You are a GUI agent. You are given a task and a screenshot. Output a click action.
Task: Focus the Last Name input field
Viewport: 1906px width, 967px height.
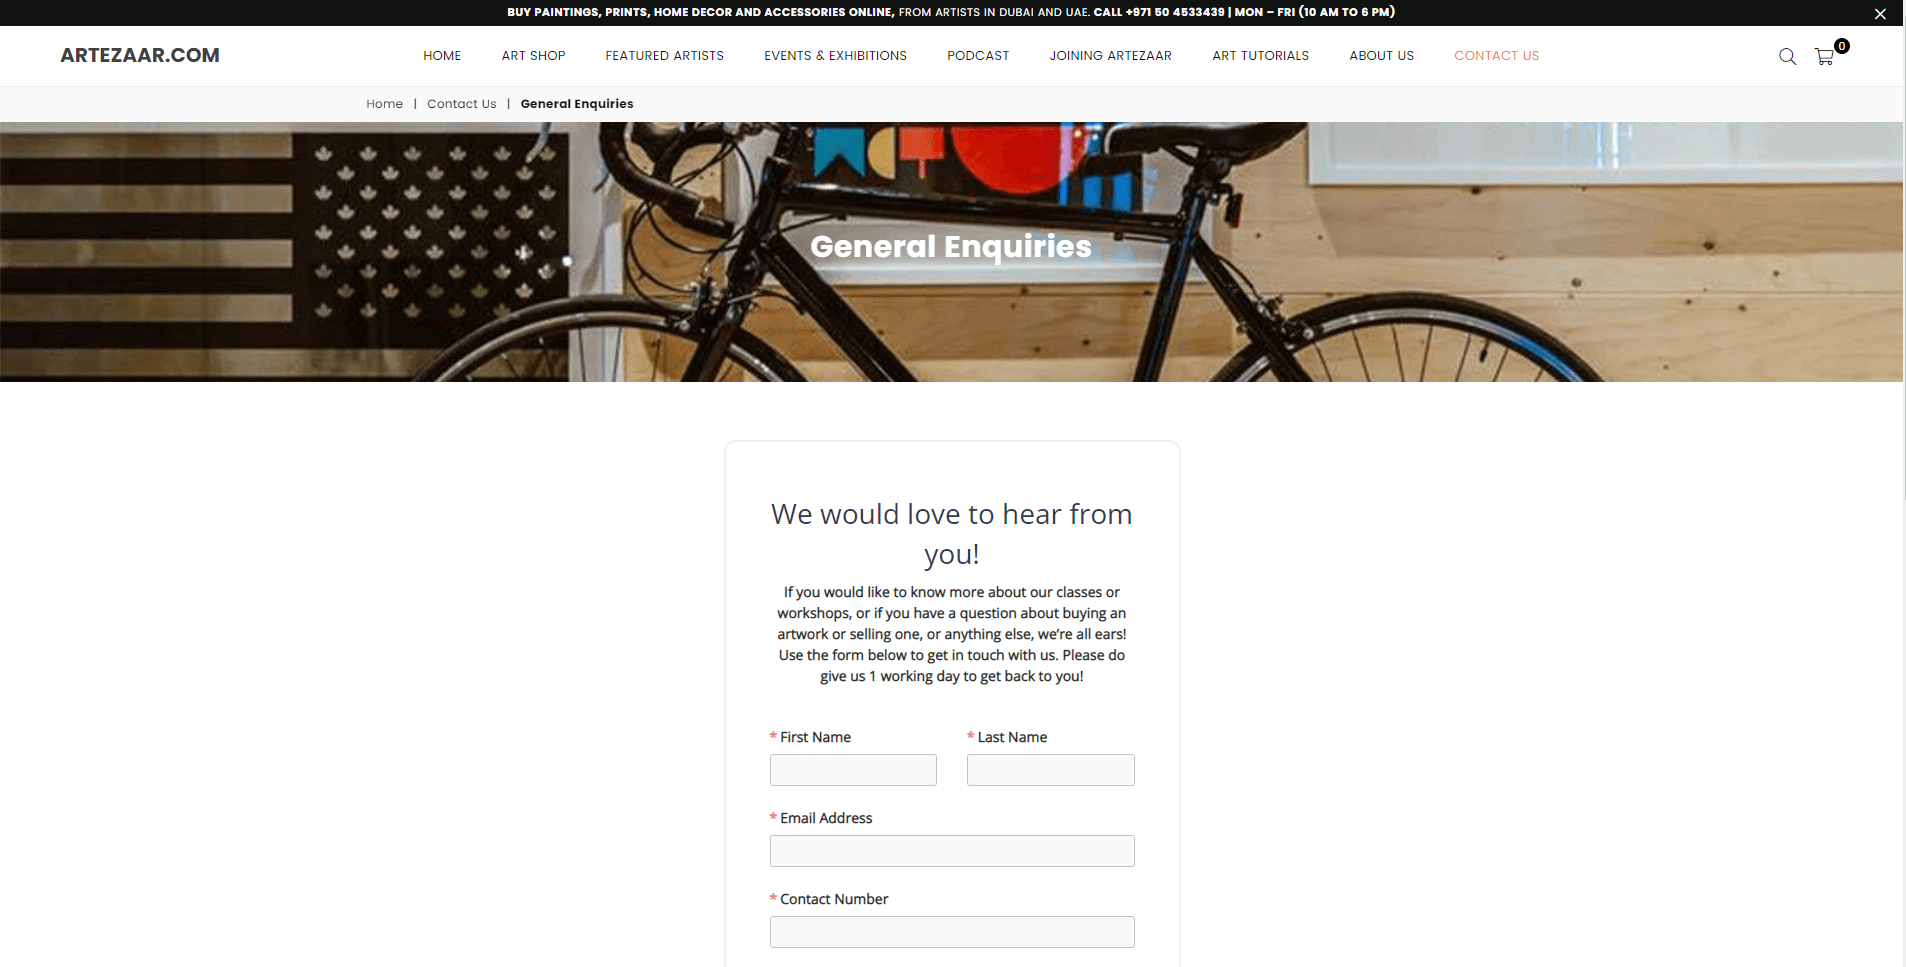(x=1051, y=770)
